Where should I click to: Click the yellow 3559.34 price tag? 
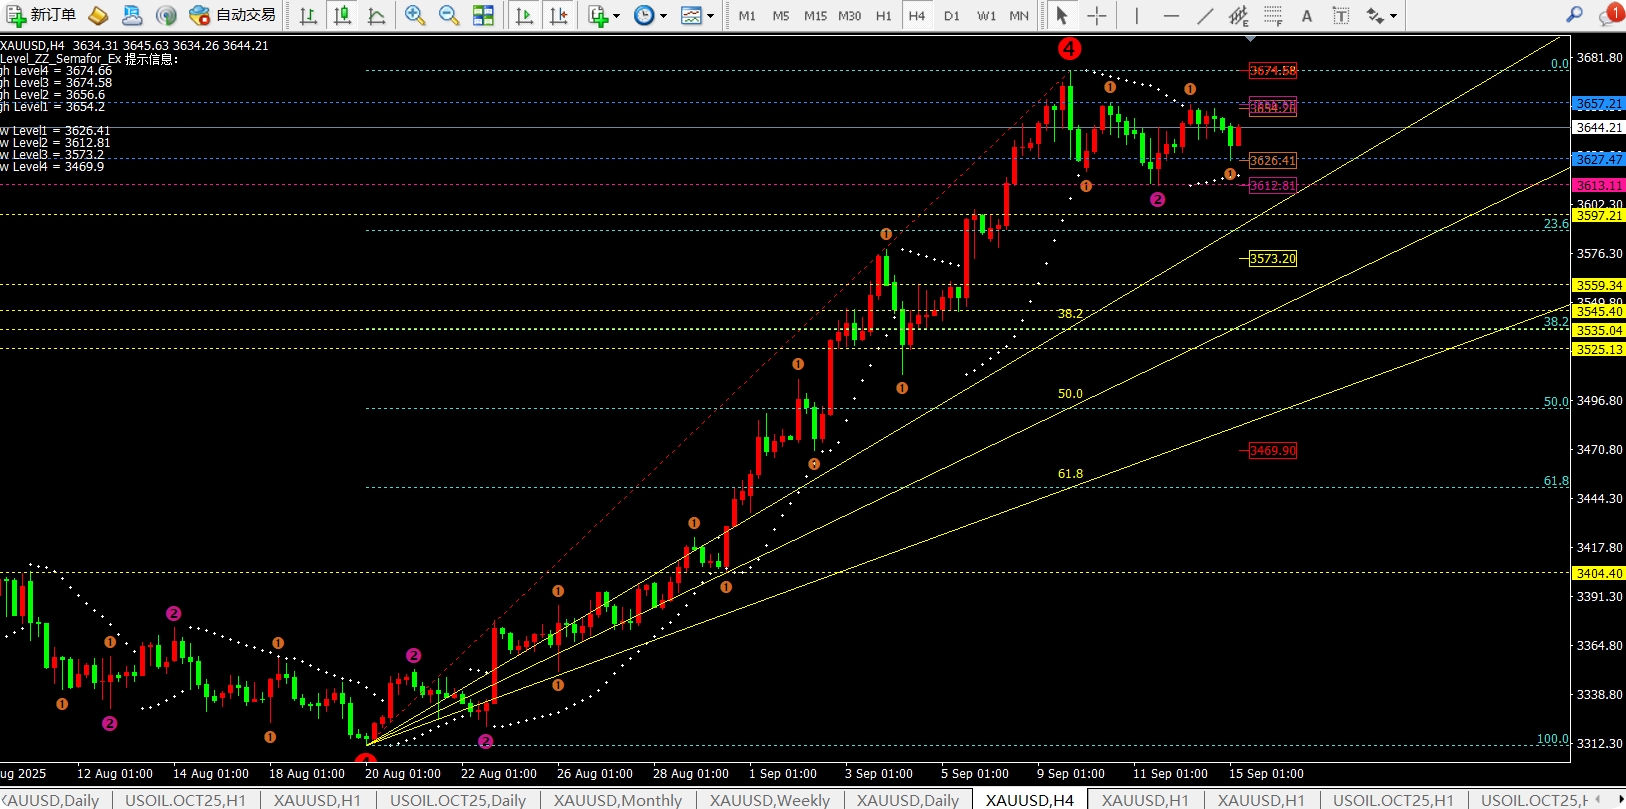1599,286
